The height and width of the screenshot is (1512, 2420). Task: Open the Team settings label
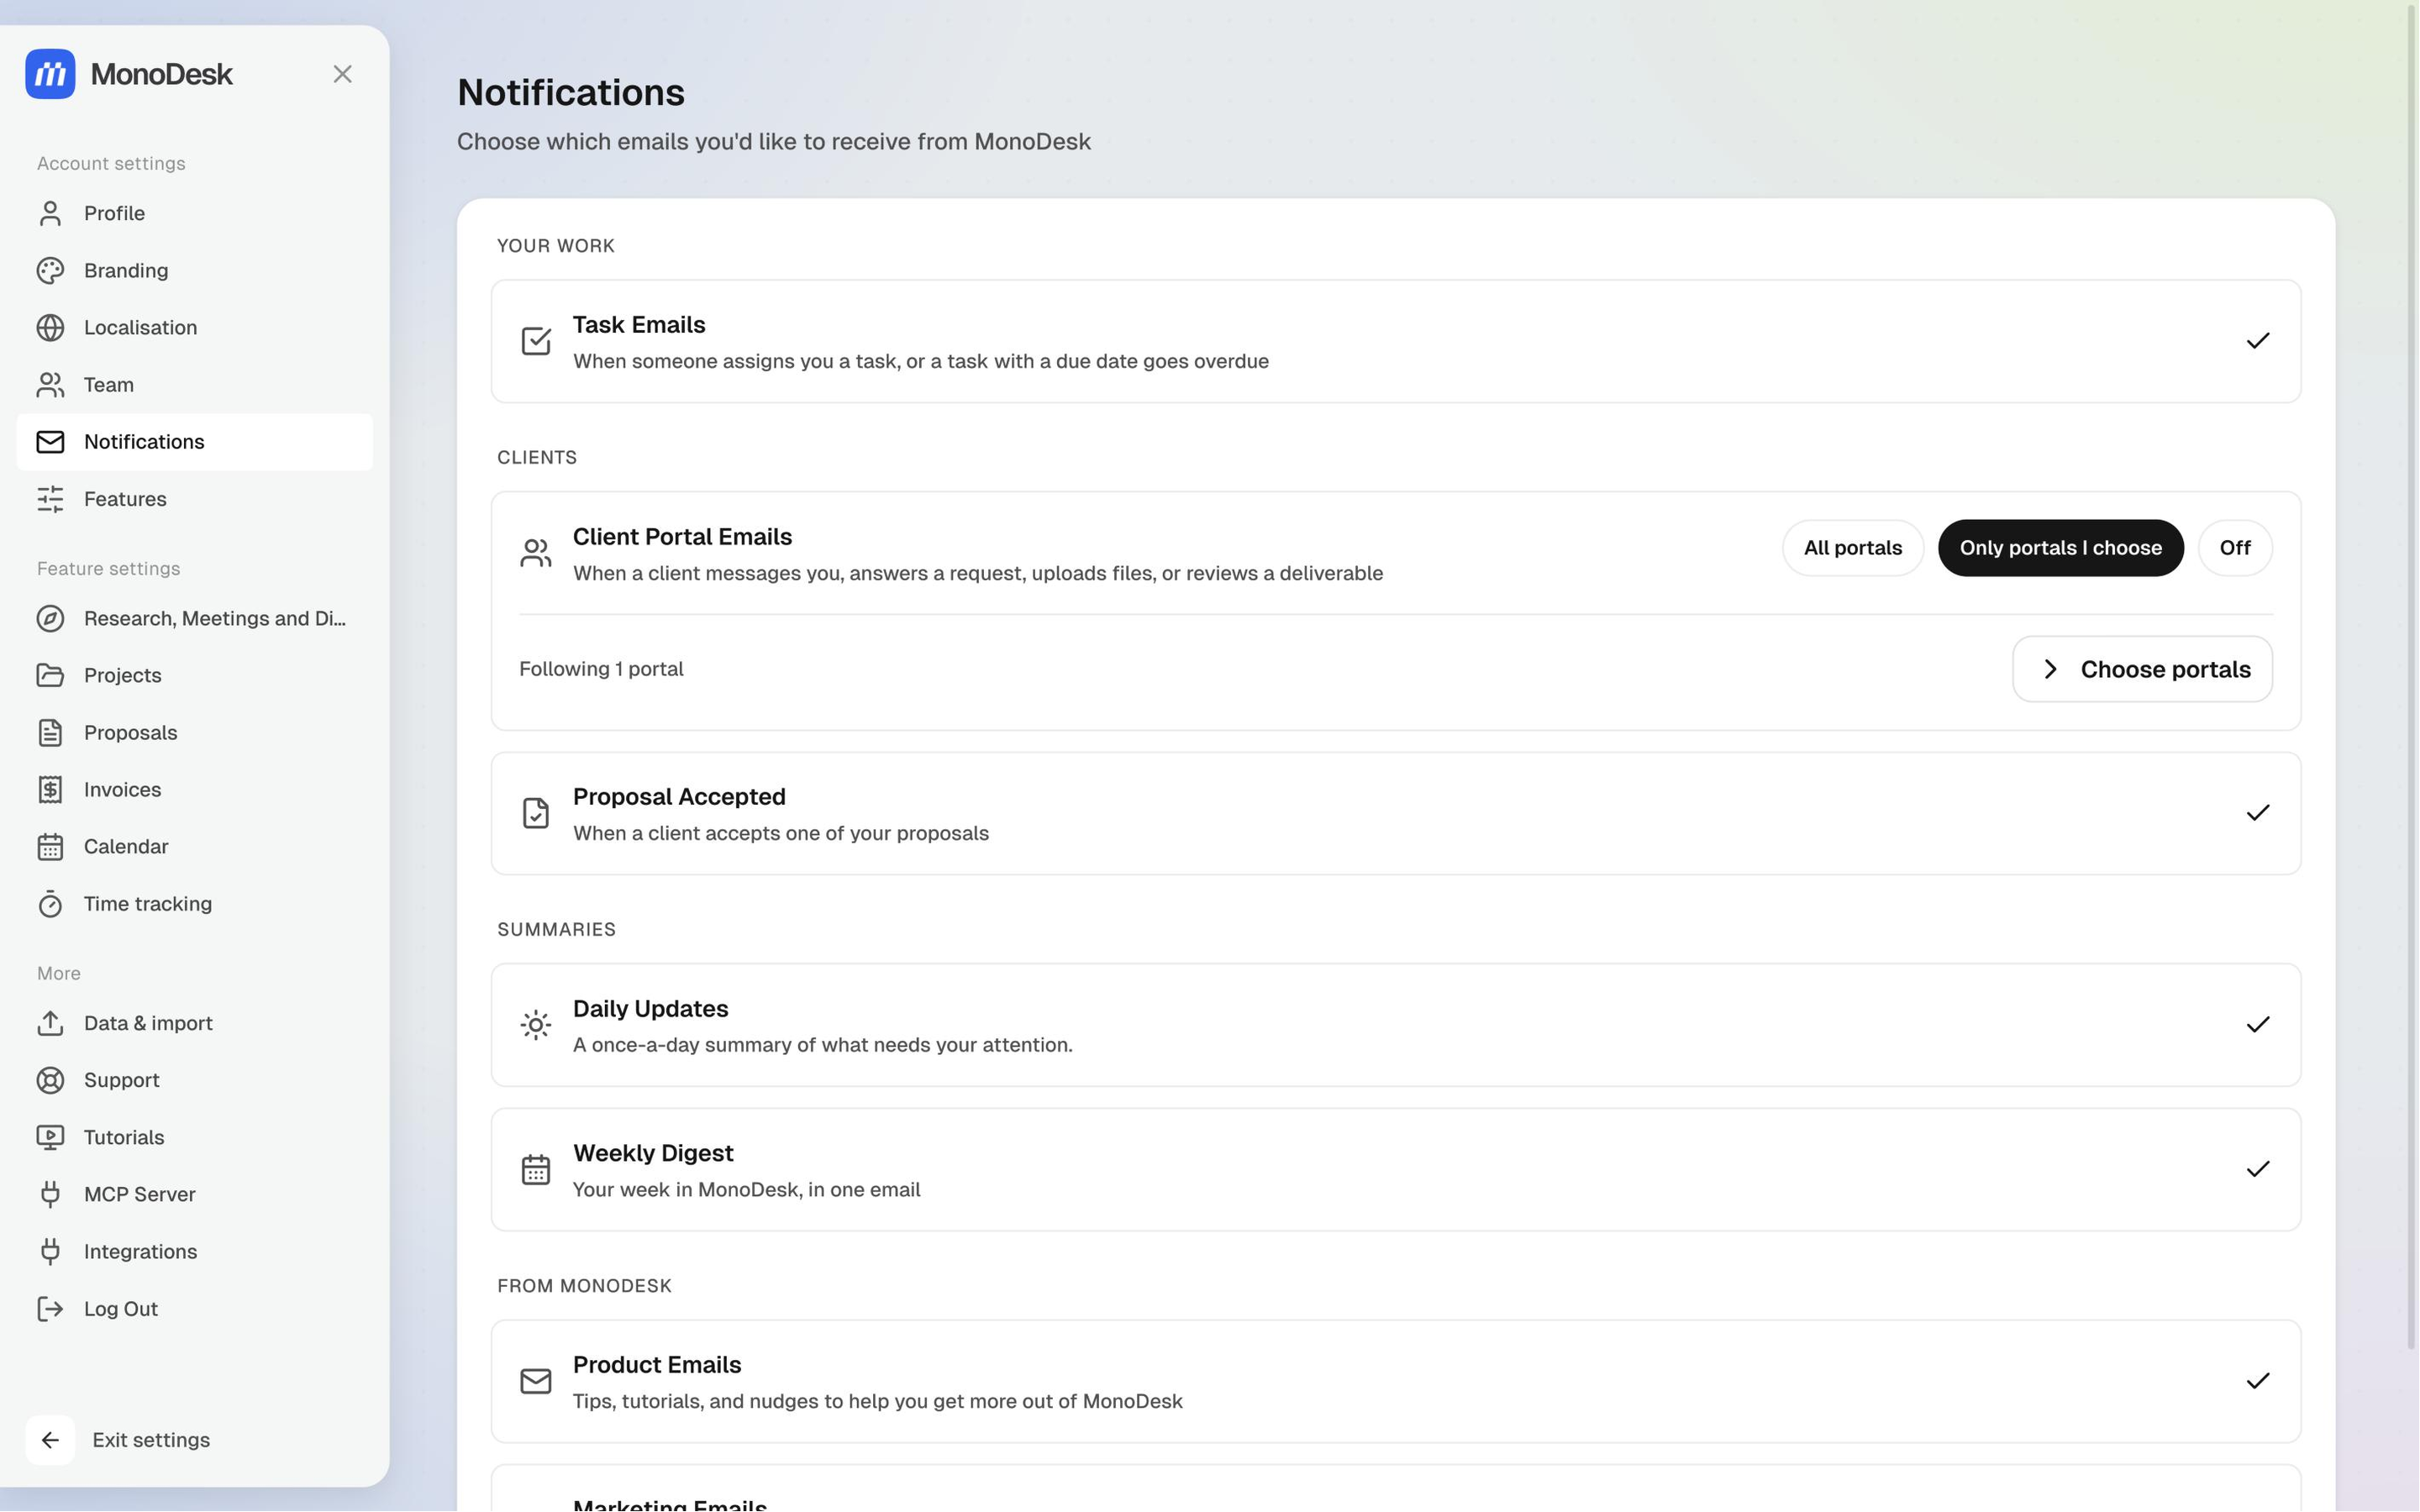point(109,384)
